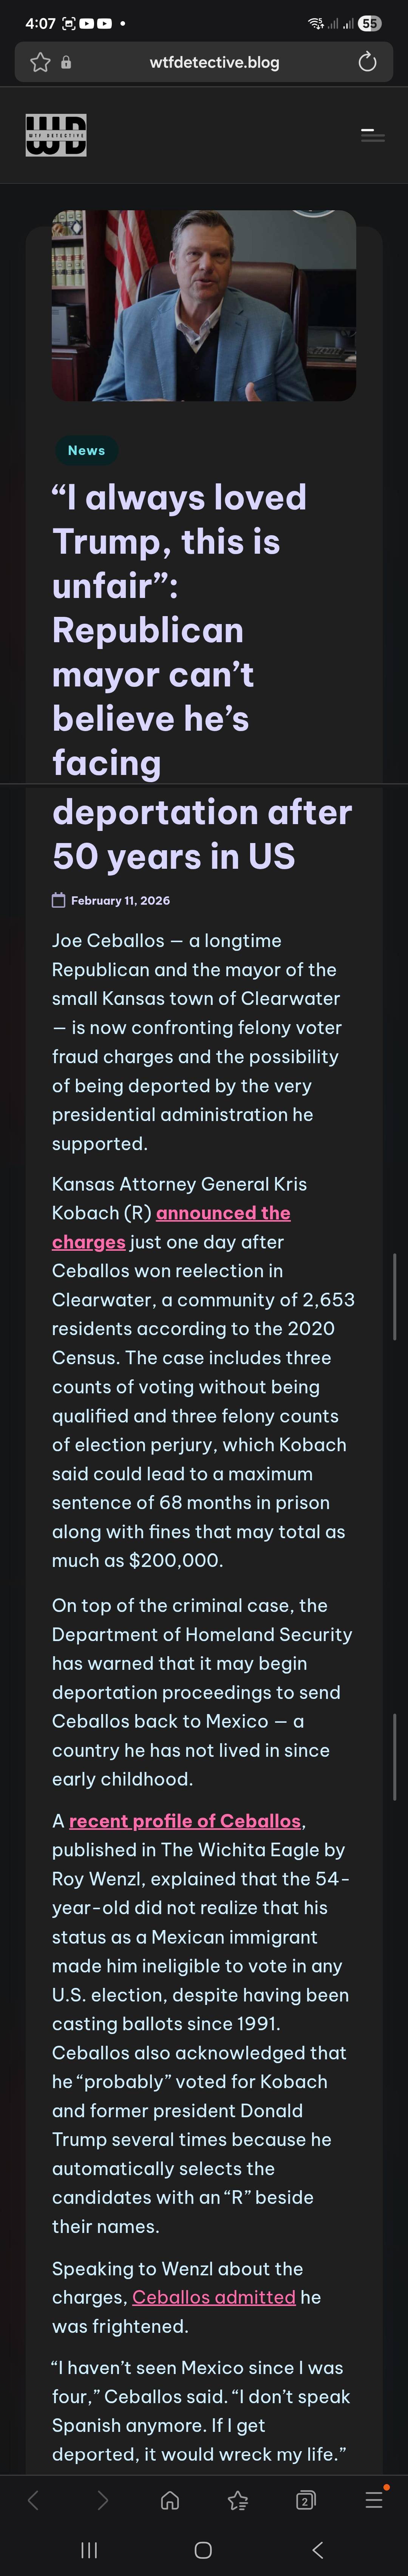The width and height of the screenshot is (408, 2576).
Task: Tap the wtfdetective.blog address field
Action: (x=214, y=62)
